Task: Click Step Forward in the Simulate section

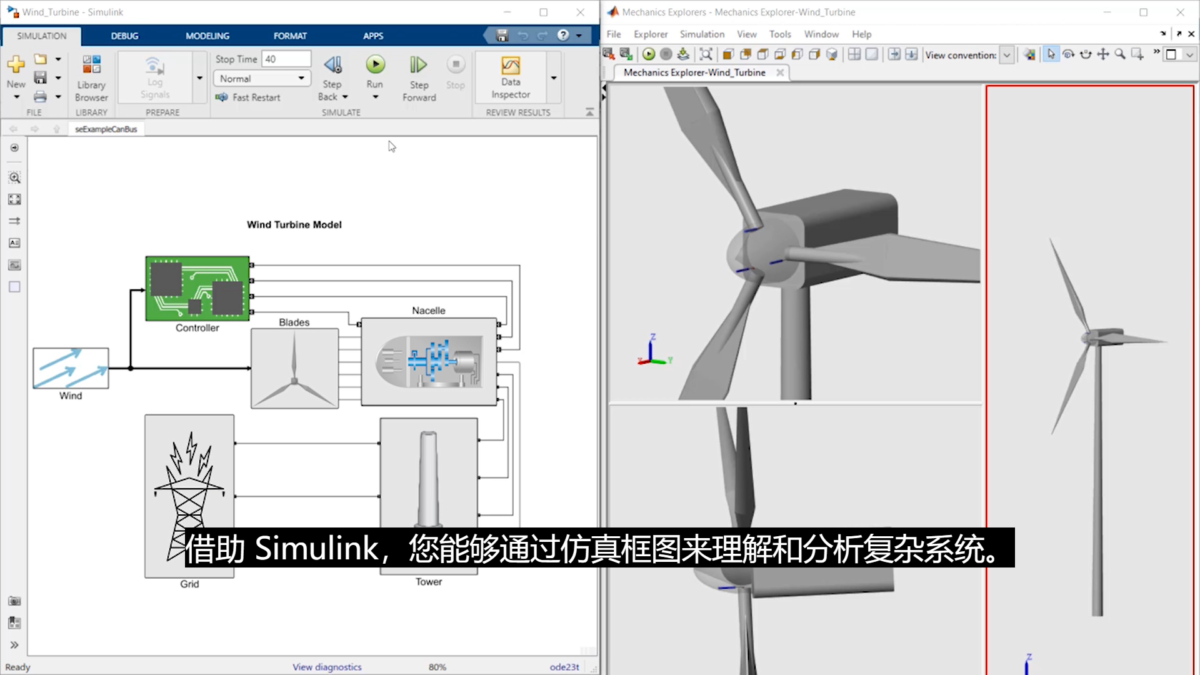Action: tap(419, 78)
